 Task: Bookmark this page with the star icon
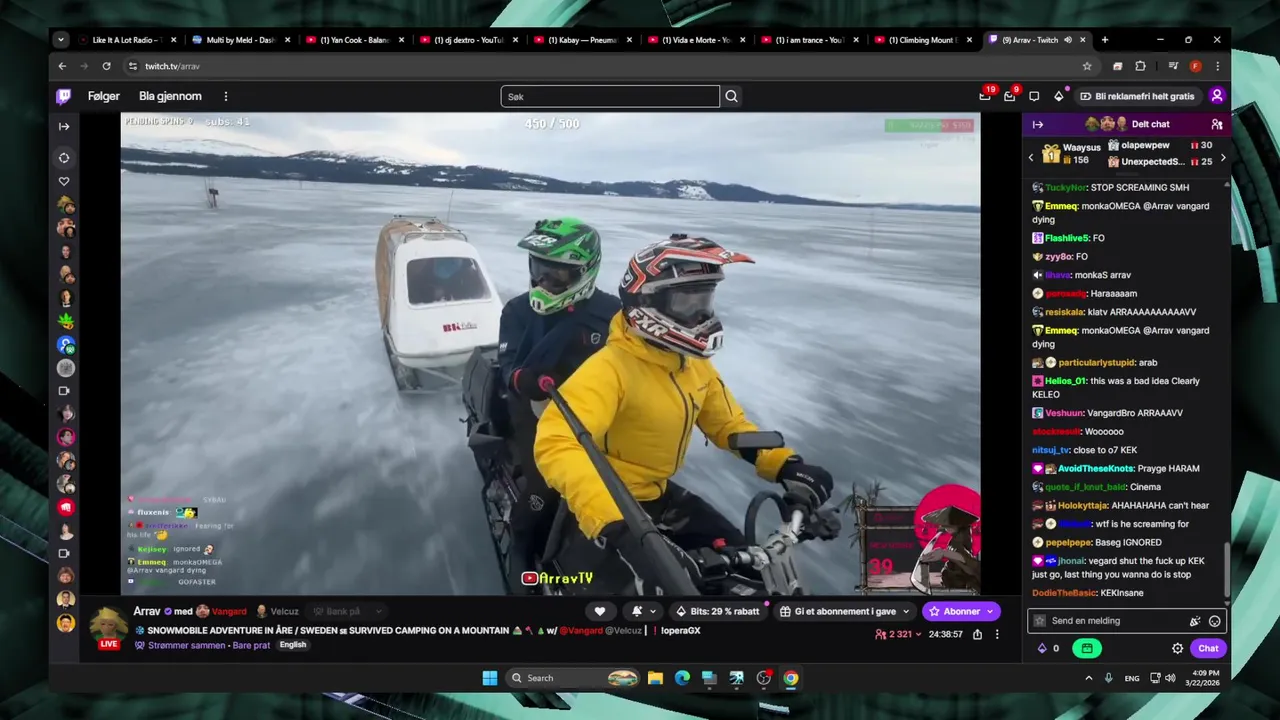tap(1087, 66)
